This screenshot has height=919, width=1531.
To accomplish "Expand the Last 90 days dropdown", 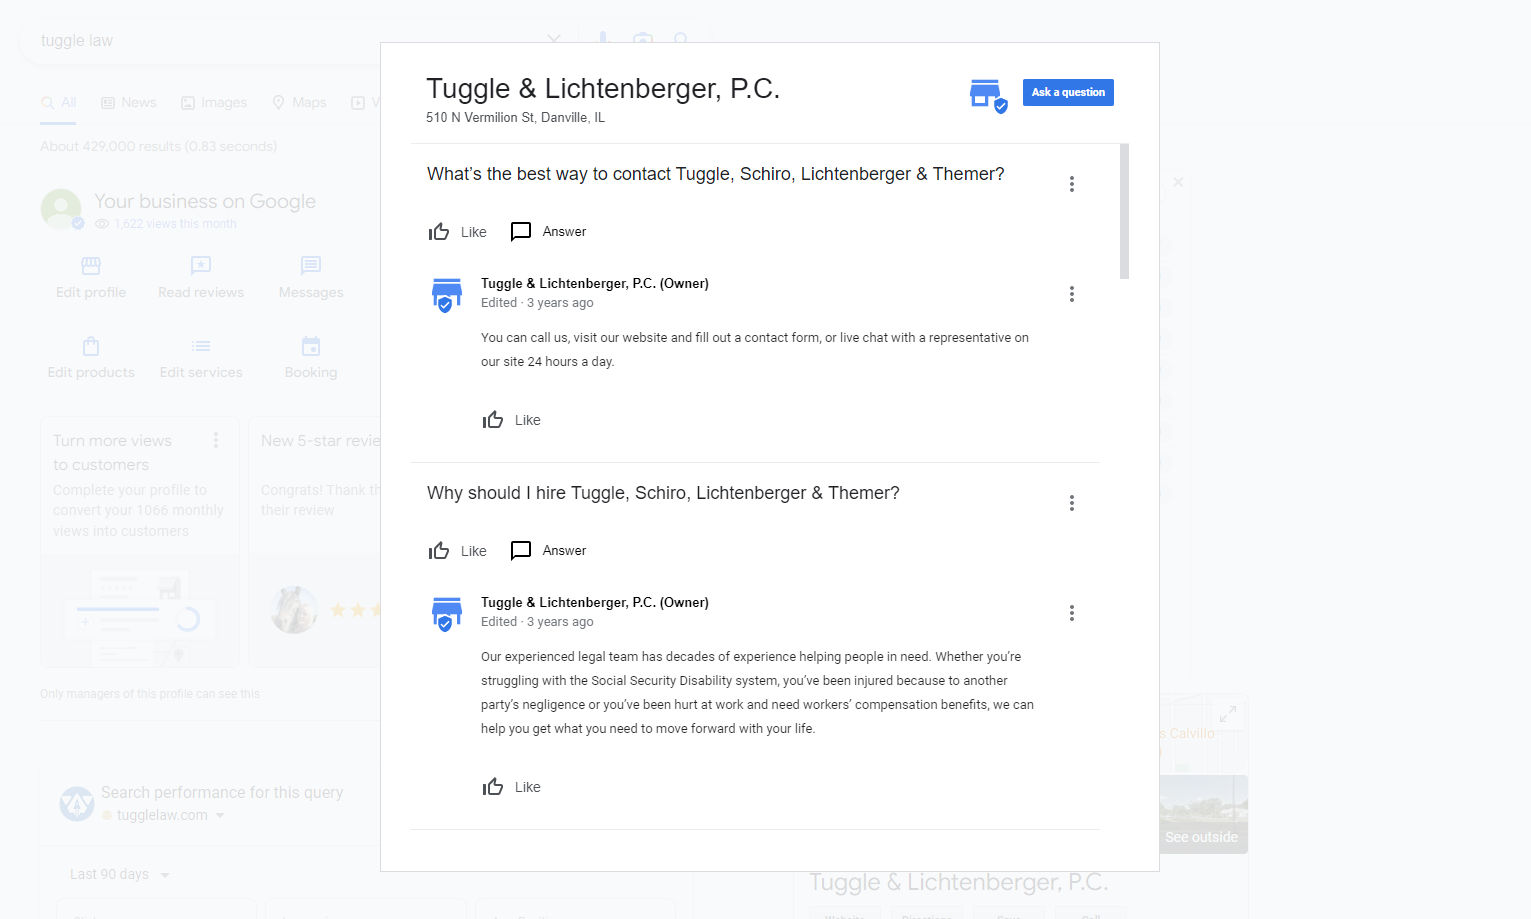I will (x=120, y=874).
